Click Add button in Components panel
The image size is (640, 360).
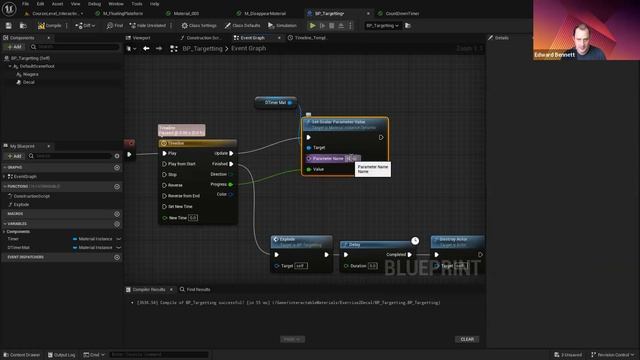click(x=14, y=47)
